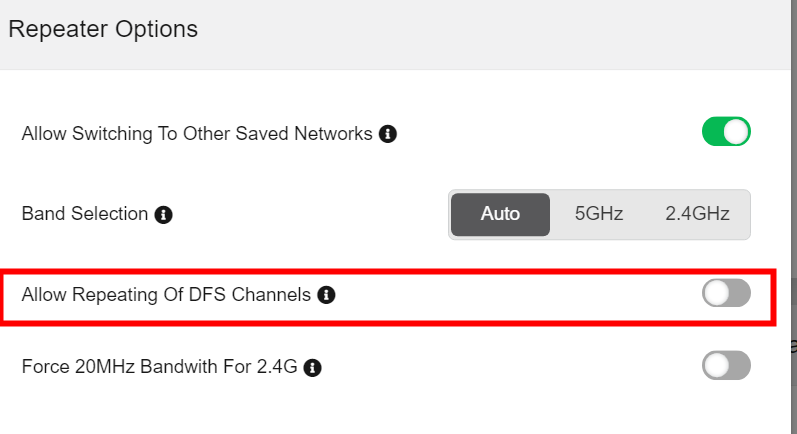797x434 pixels.
Task: Click the white knob of the green switch
Action: pos(736,132)
